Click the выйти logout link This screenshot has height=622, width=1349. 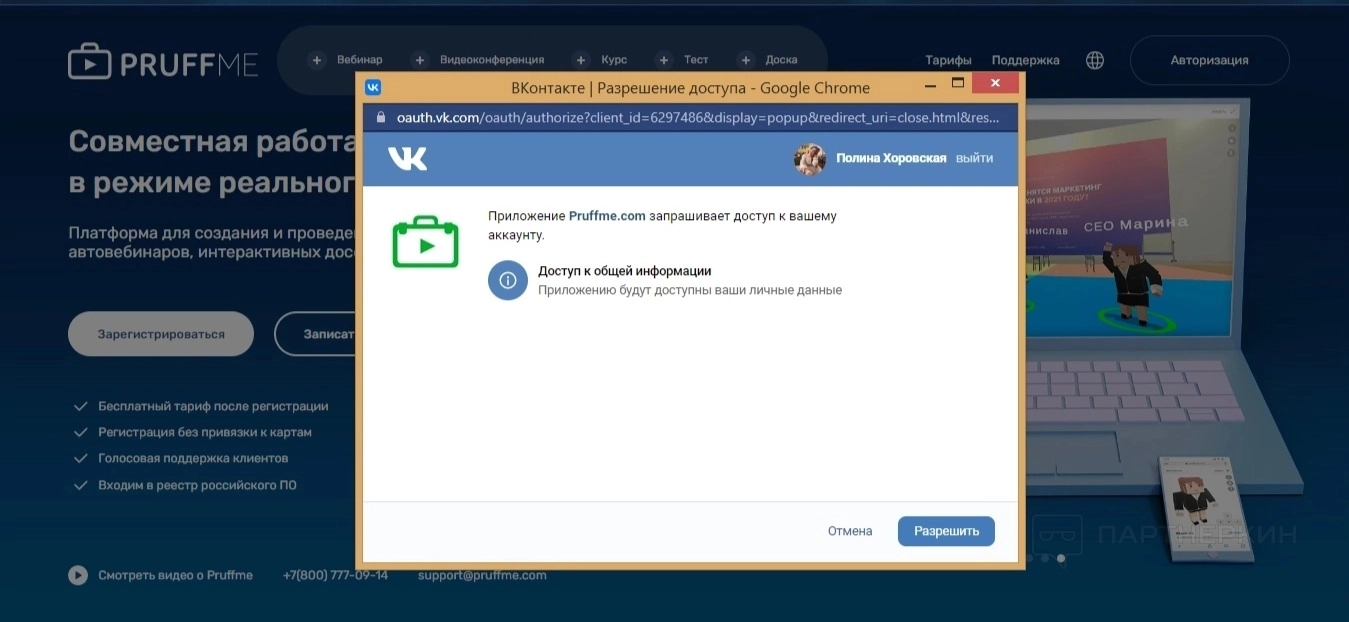point(974,159)
